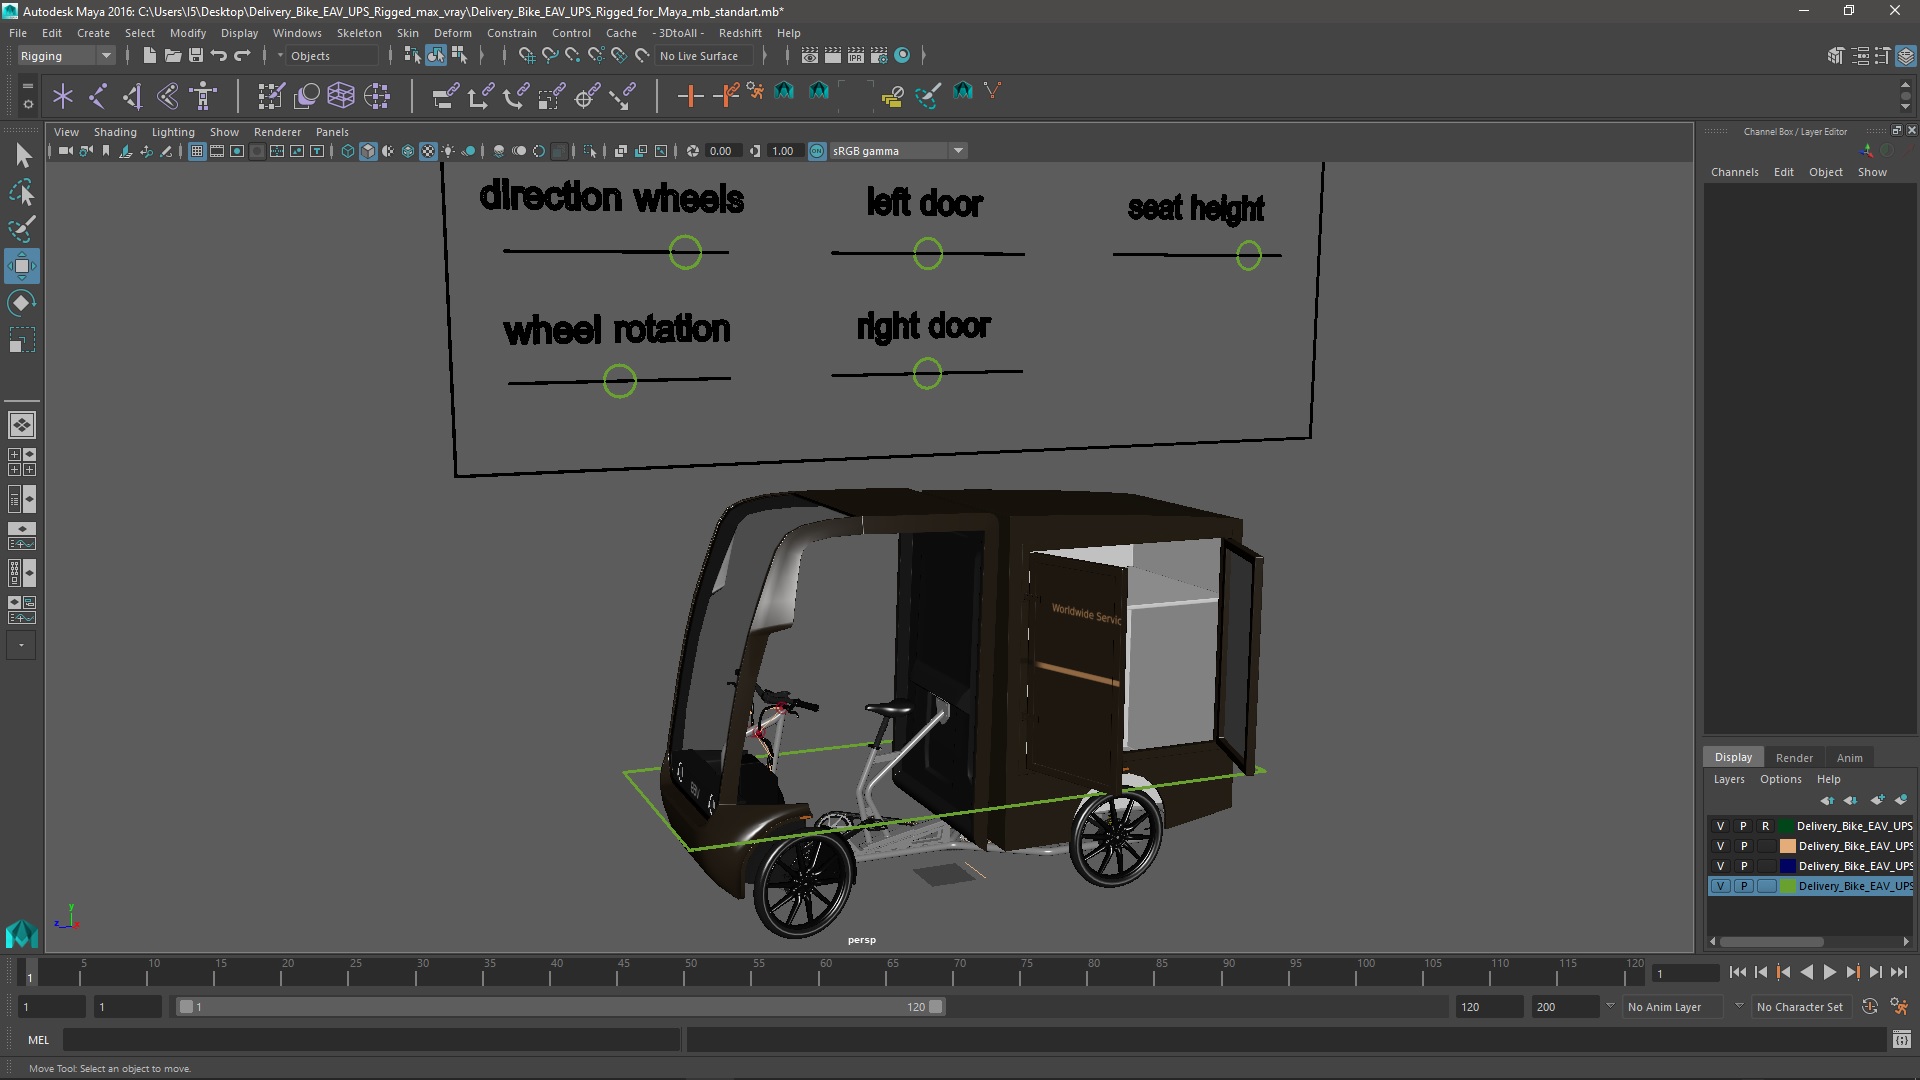This screenshot has height=1080, width=1920.
Task: Select the Create Joints tool icon
Action: click(x=98, y=96)
